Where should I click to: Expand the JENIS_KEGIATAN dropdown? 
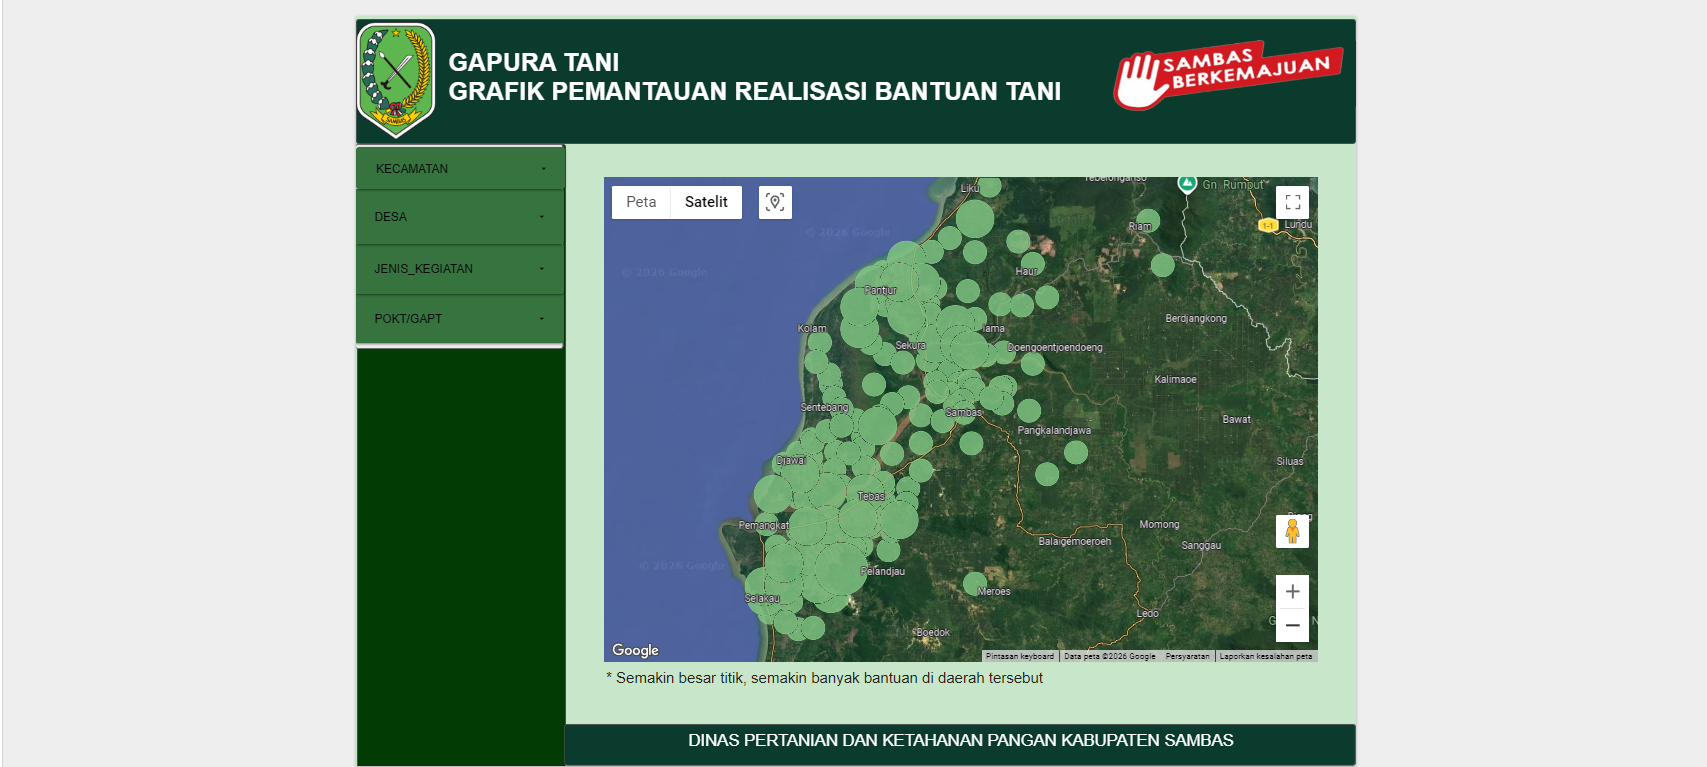click(460, 269)
